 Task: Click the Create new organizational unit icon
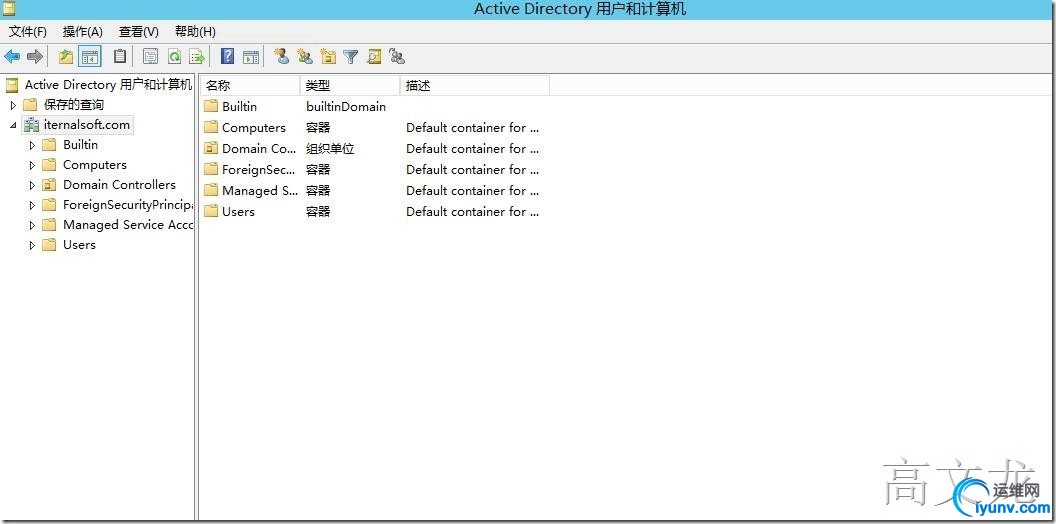tap(328, 57)
